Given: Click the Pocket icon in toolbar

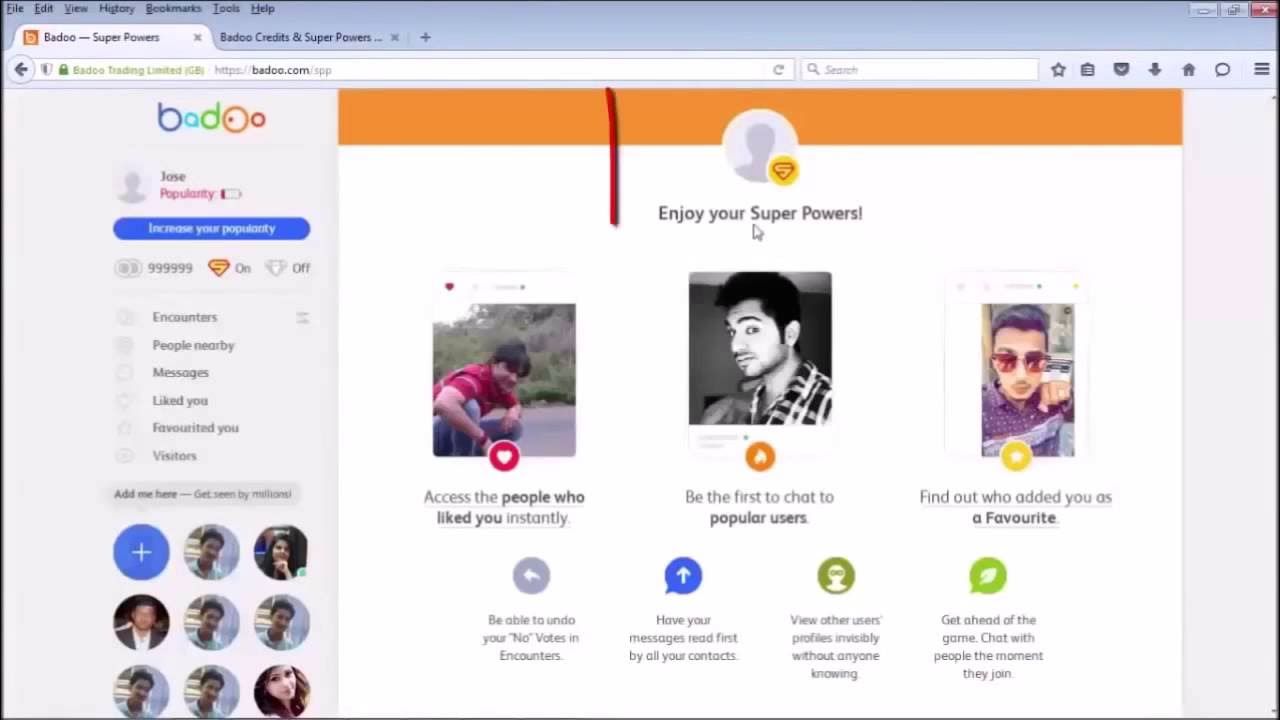Looking at the screenshot, I should pyautogui.click(x=1121, y=70).
